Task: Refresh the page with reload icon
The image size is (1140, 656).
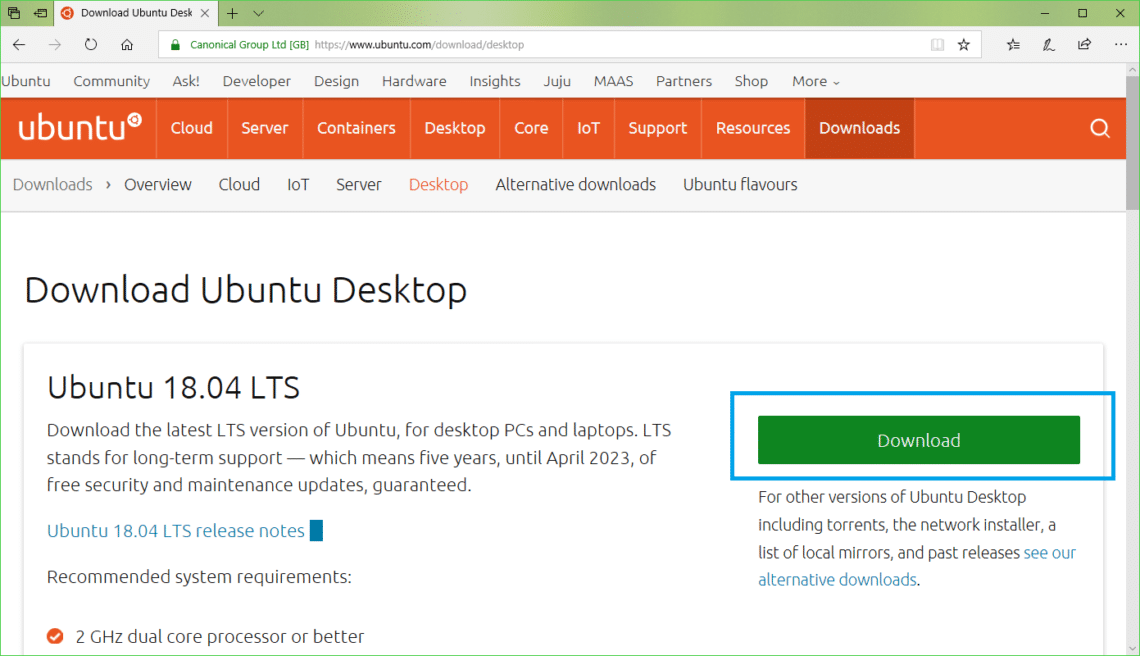Action: coord(91,45)
